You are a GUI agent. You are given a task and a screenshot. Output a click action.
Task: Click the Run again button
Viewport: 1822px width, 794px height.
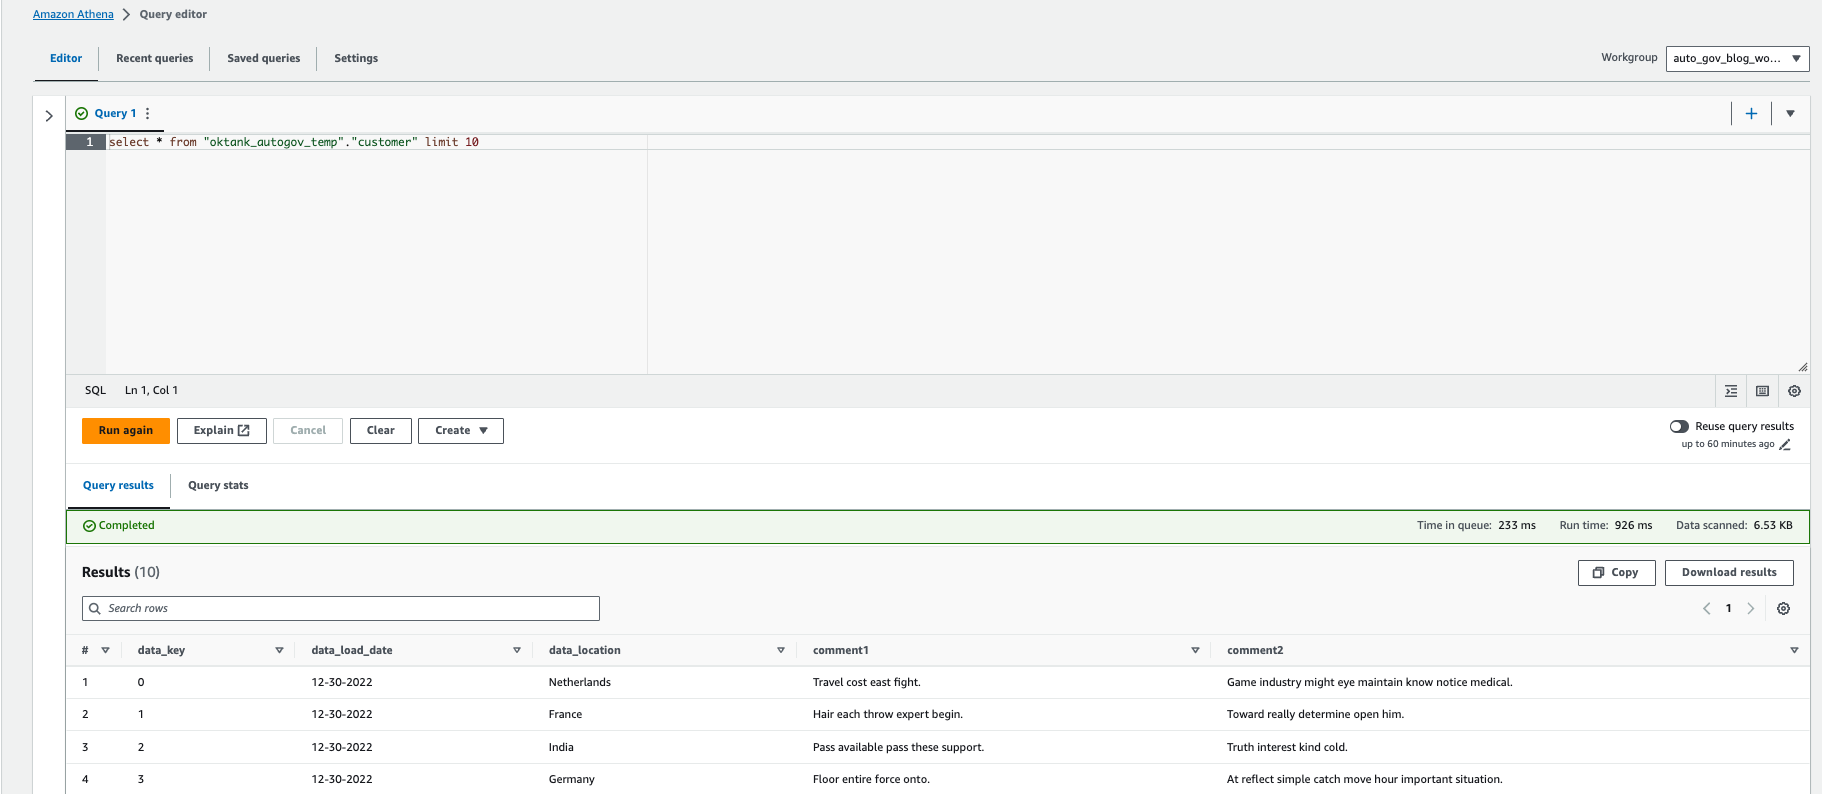click(126, 431)
